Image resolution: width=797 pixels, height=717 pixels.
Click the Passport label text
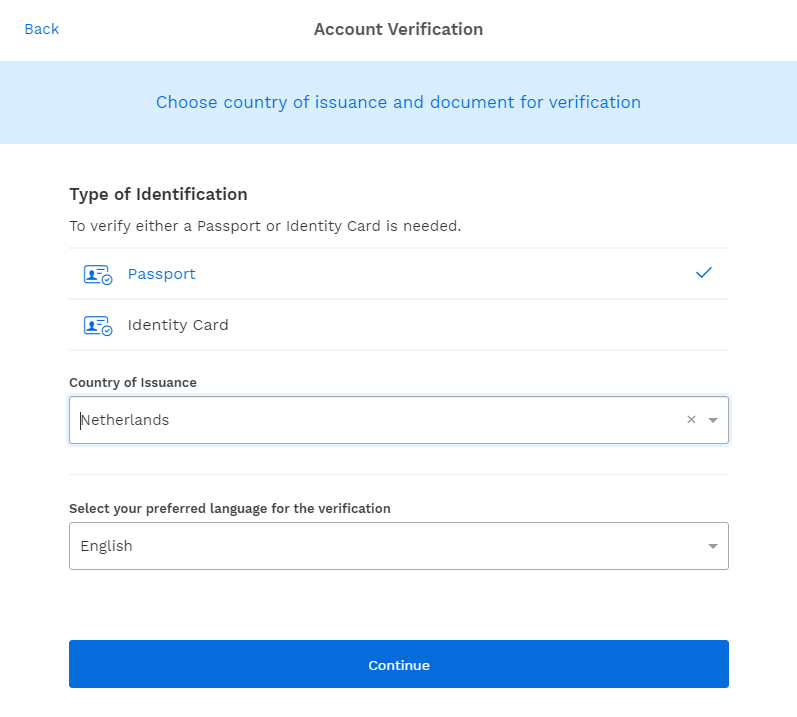click(x=161, y=274)
